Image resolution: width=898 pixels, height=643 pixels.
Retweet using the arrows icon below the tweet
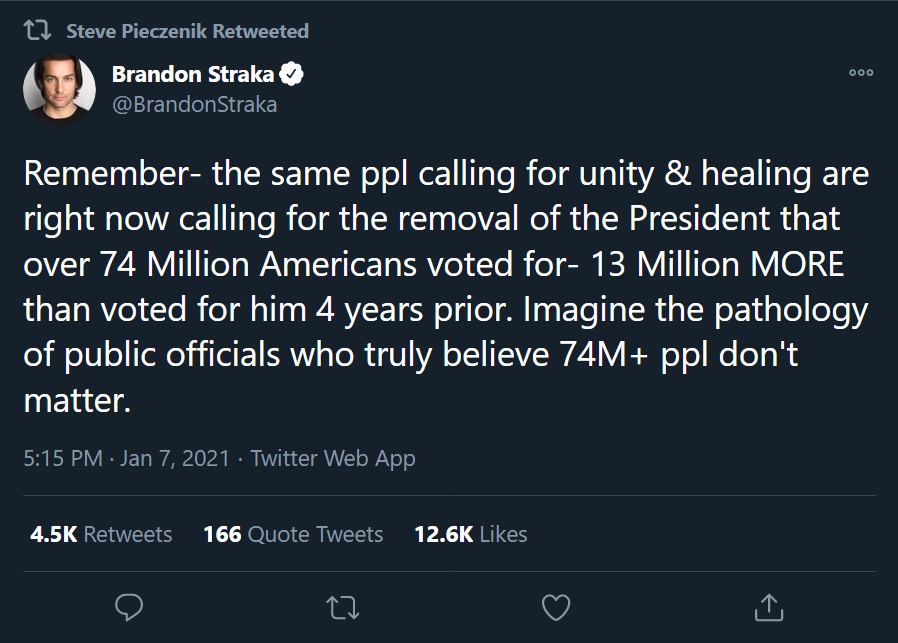[342, 608]
